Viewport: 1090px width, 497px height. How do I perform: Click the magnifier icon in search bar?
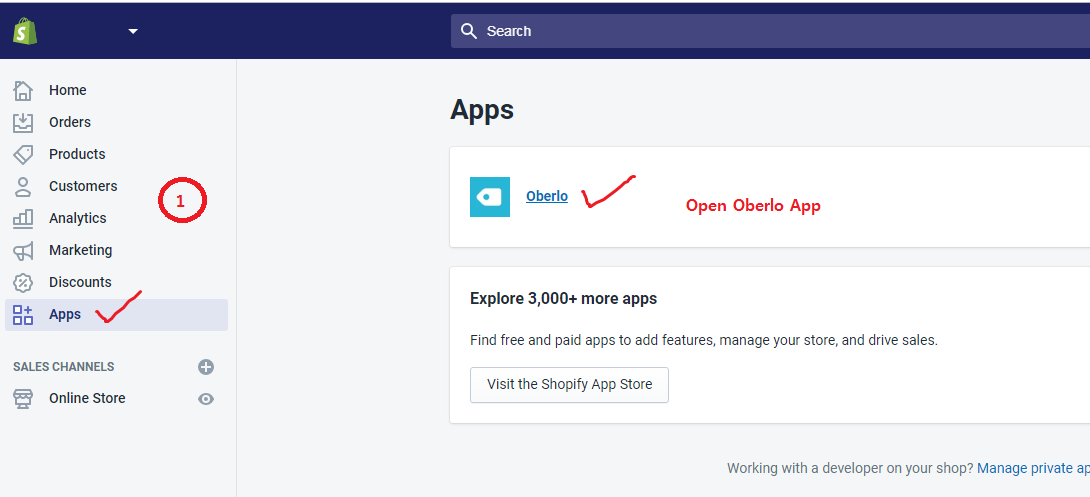[469, 31]
